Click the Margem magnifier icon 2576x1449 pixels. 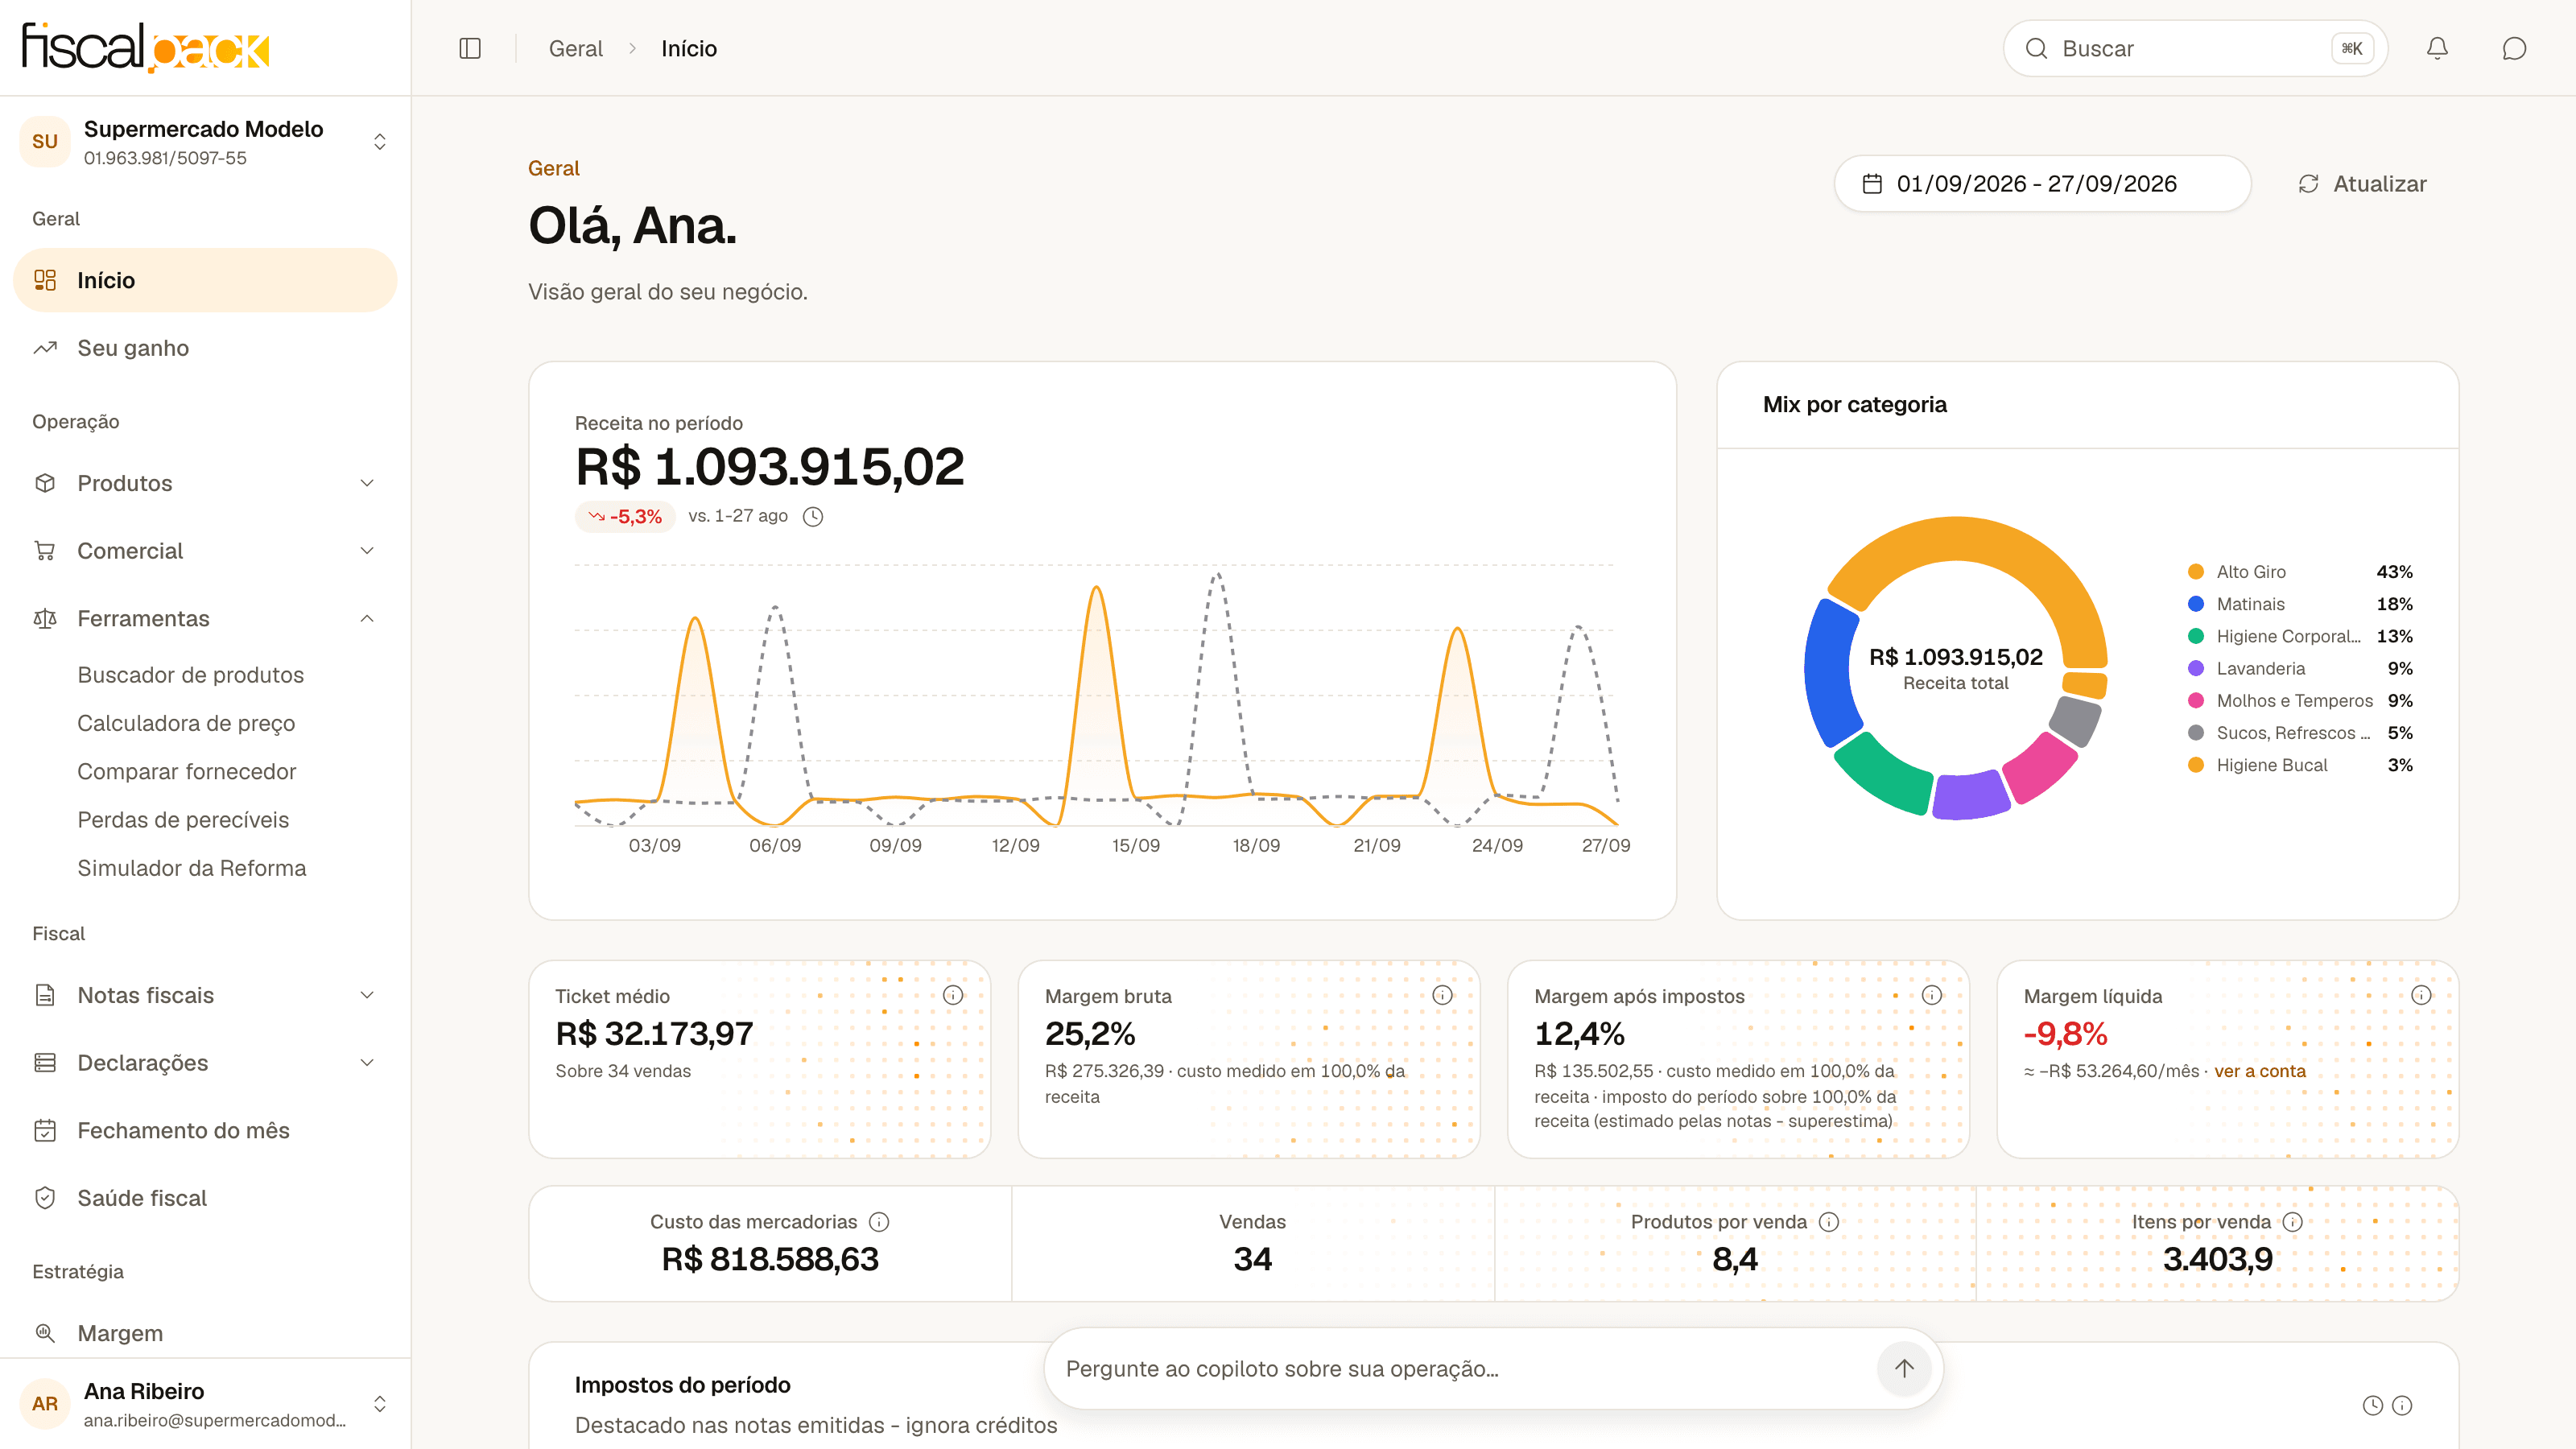[x=45, y=1333]
